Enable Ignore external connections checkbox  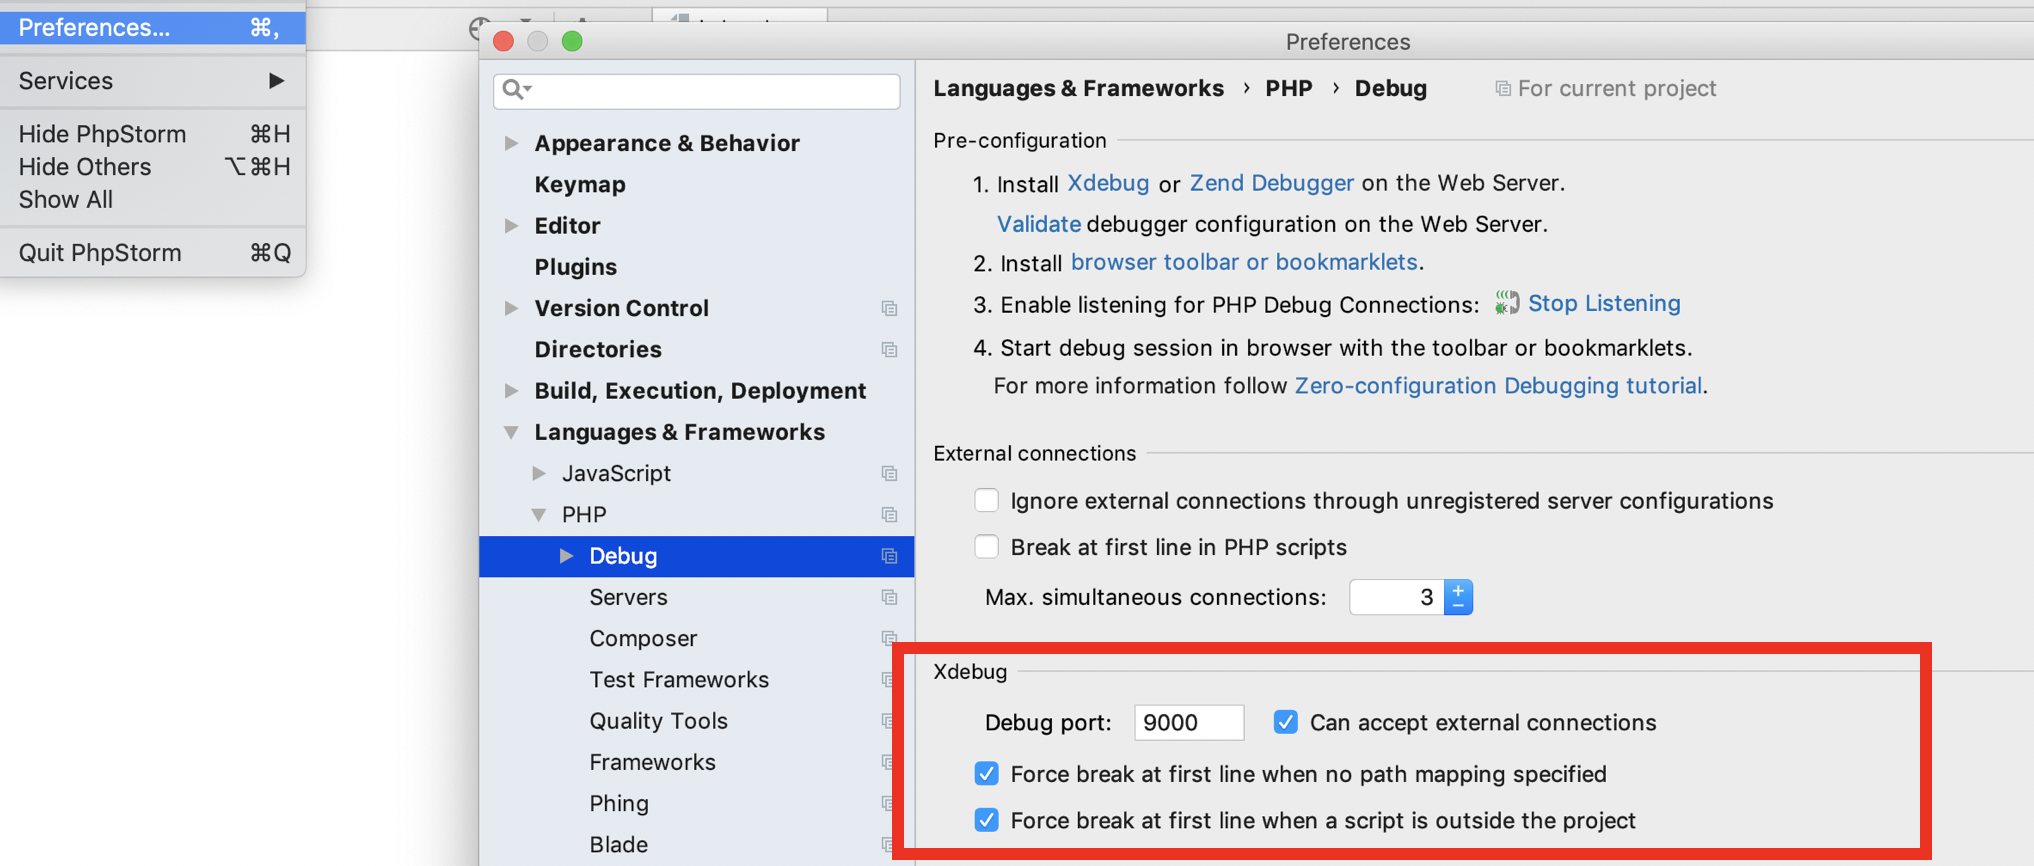click(x=987, y=500)
